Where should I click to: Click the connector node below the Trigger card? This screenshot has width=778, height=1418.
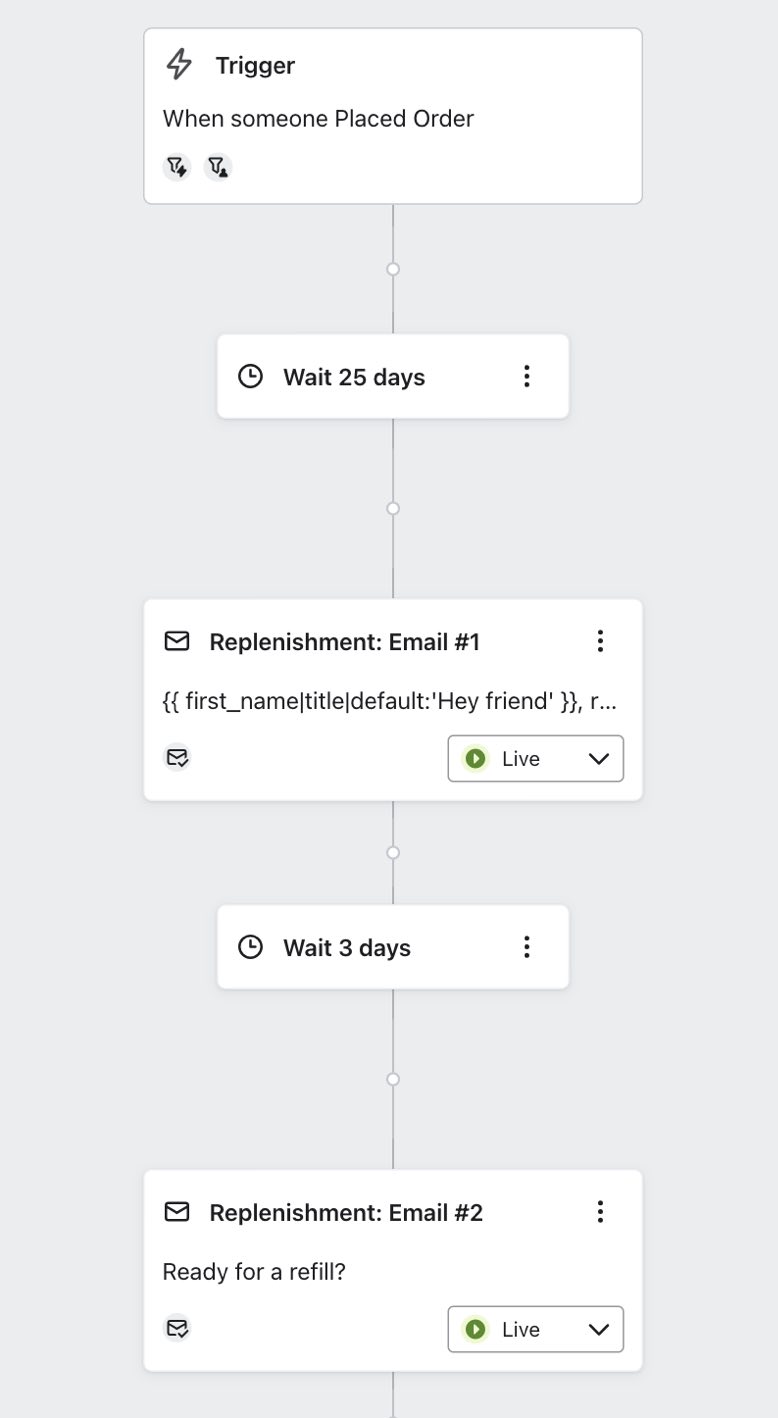(x=393, y=268)
